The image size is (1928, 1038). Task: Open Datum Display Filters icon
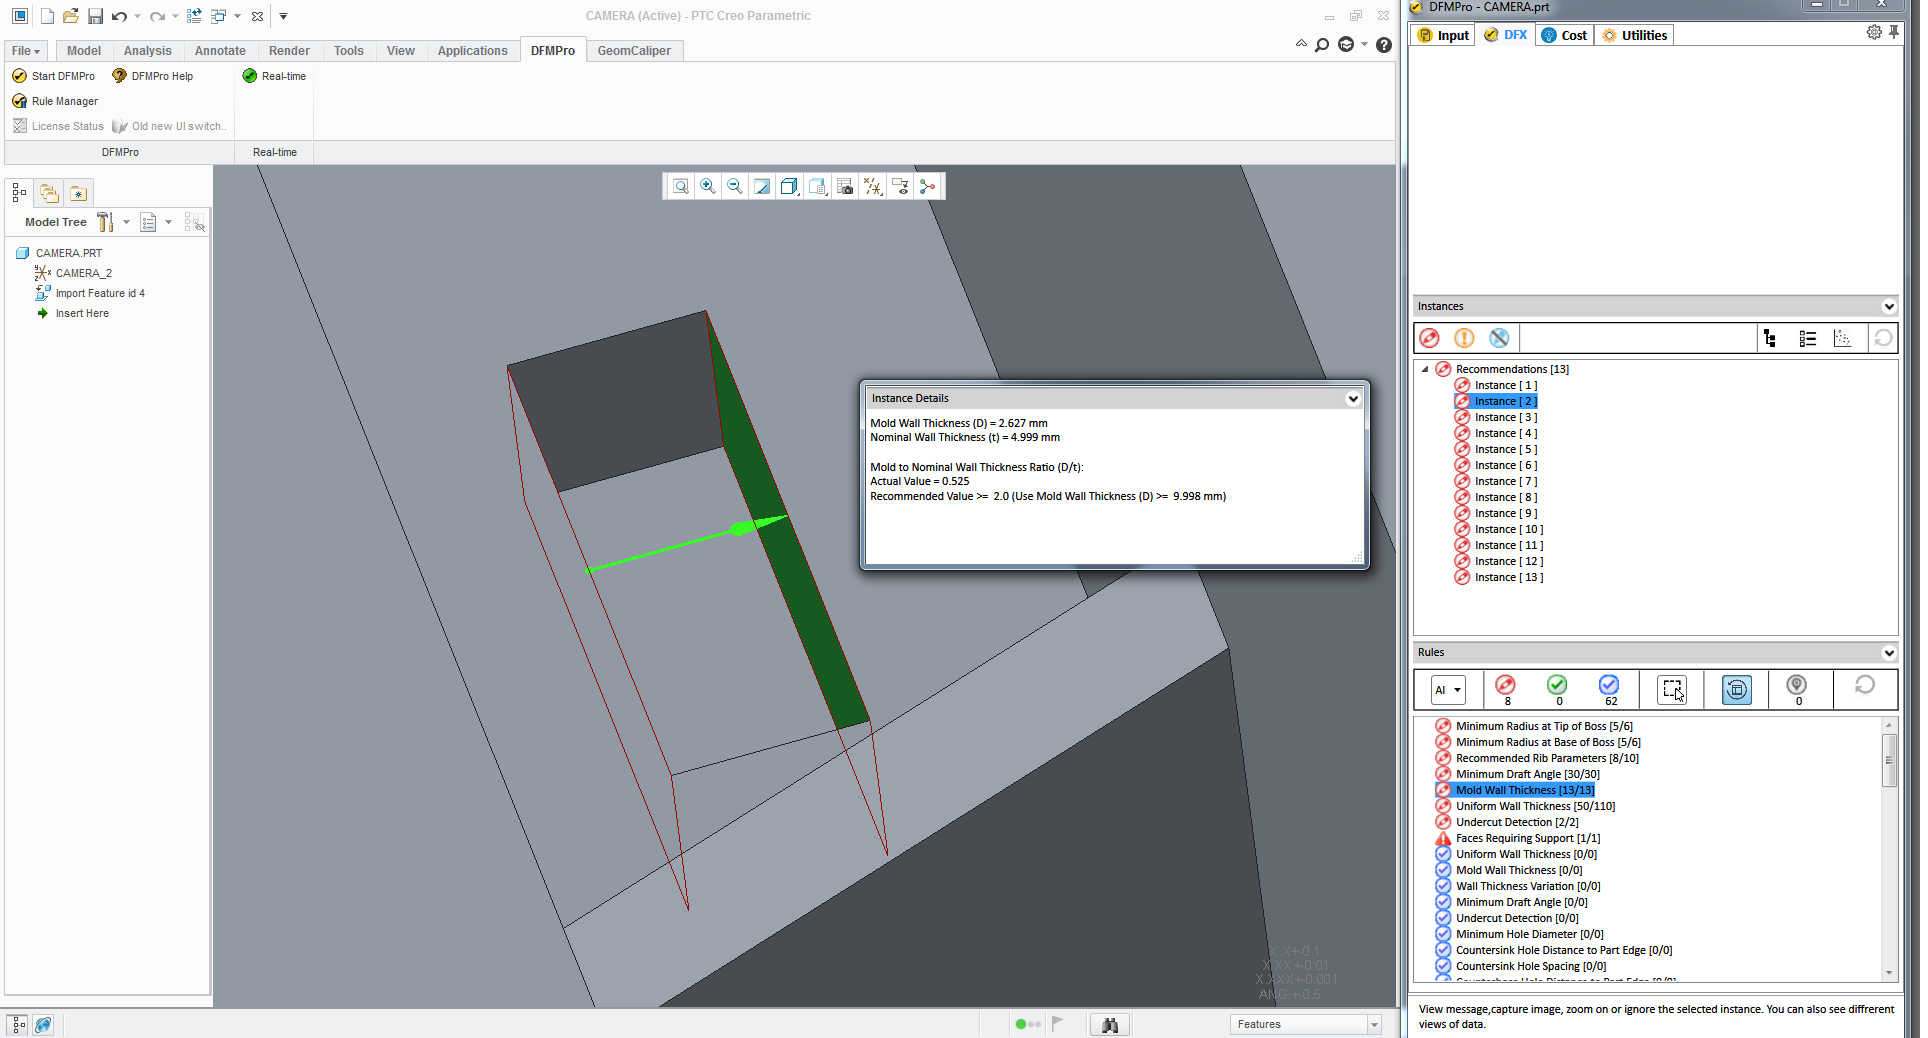point(873,186)
